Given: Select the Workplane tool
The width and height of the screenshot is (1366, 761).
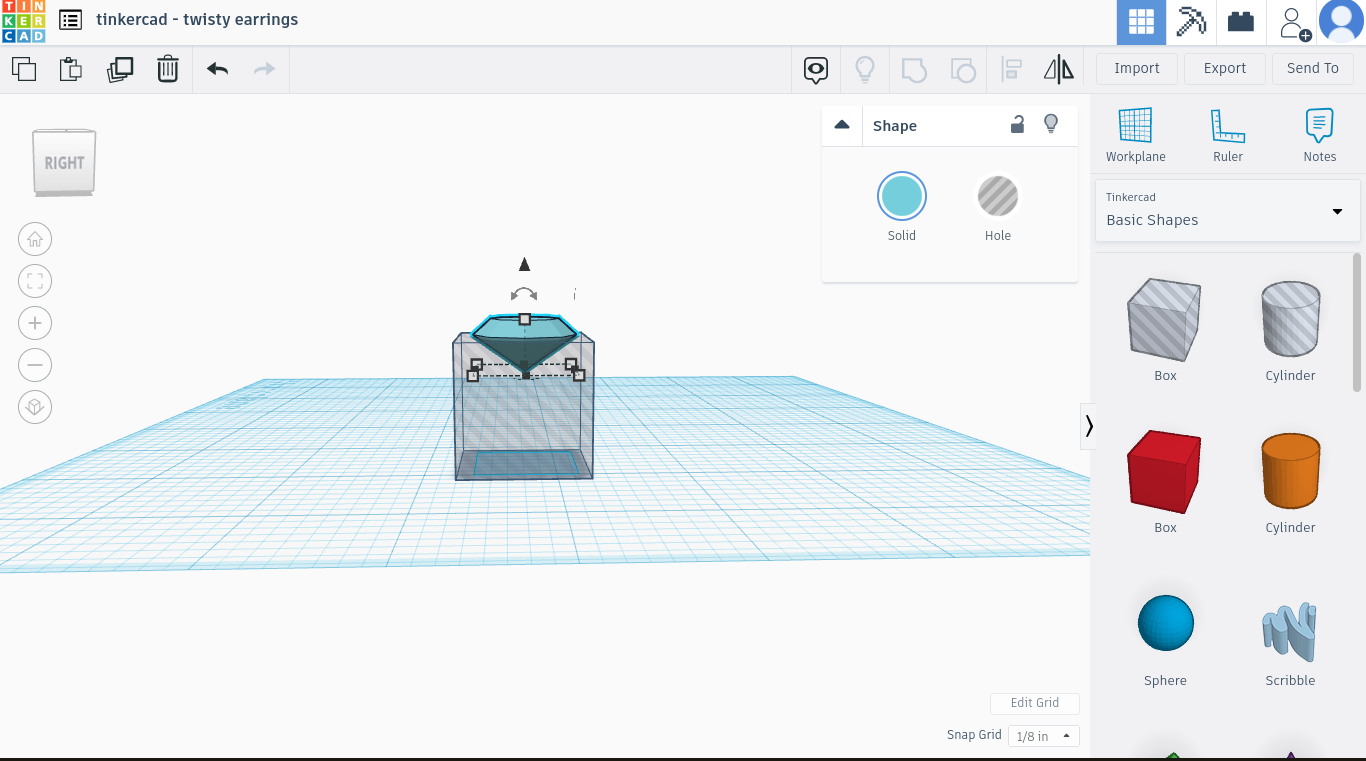Looking at the screenshot, I should [1135, 133].
